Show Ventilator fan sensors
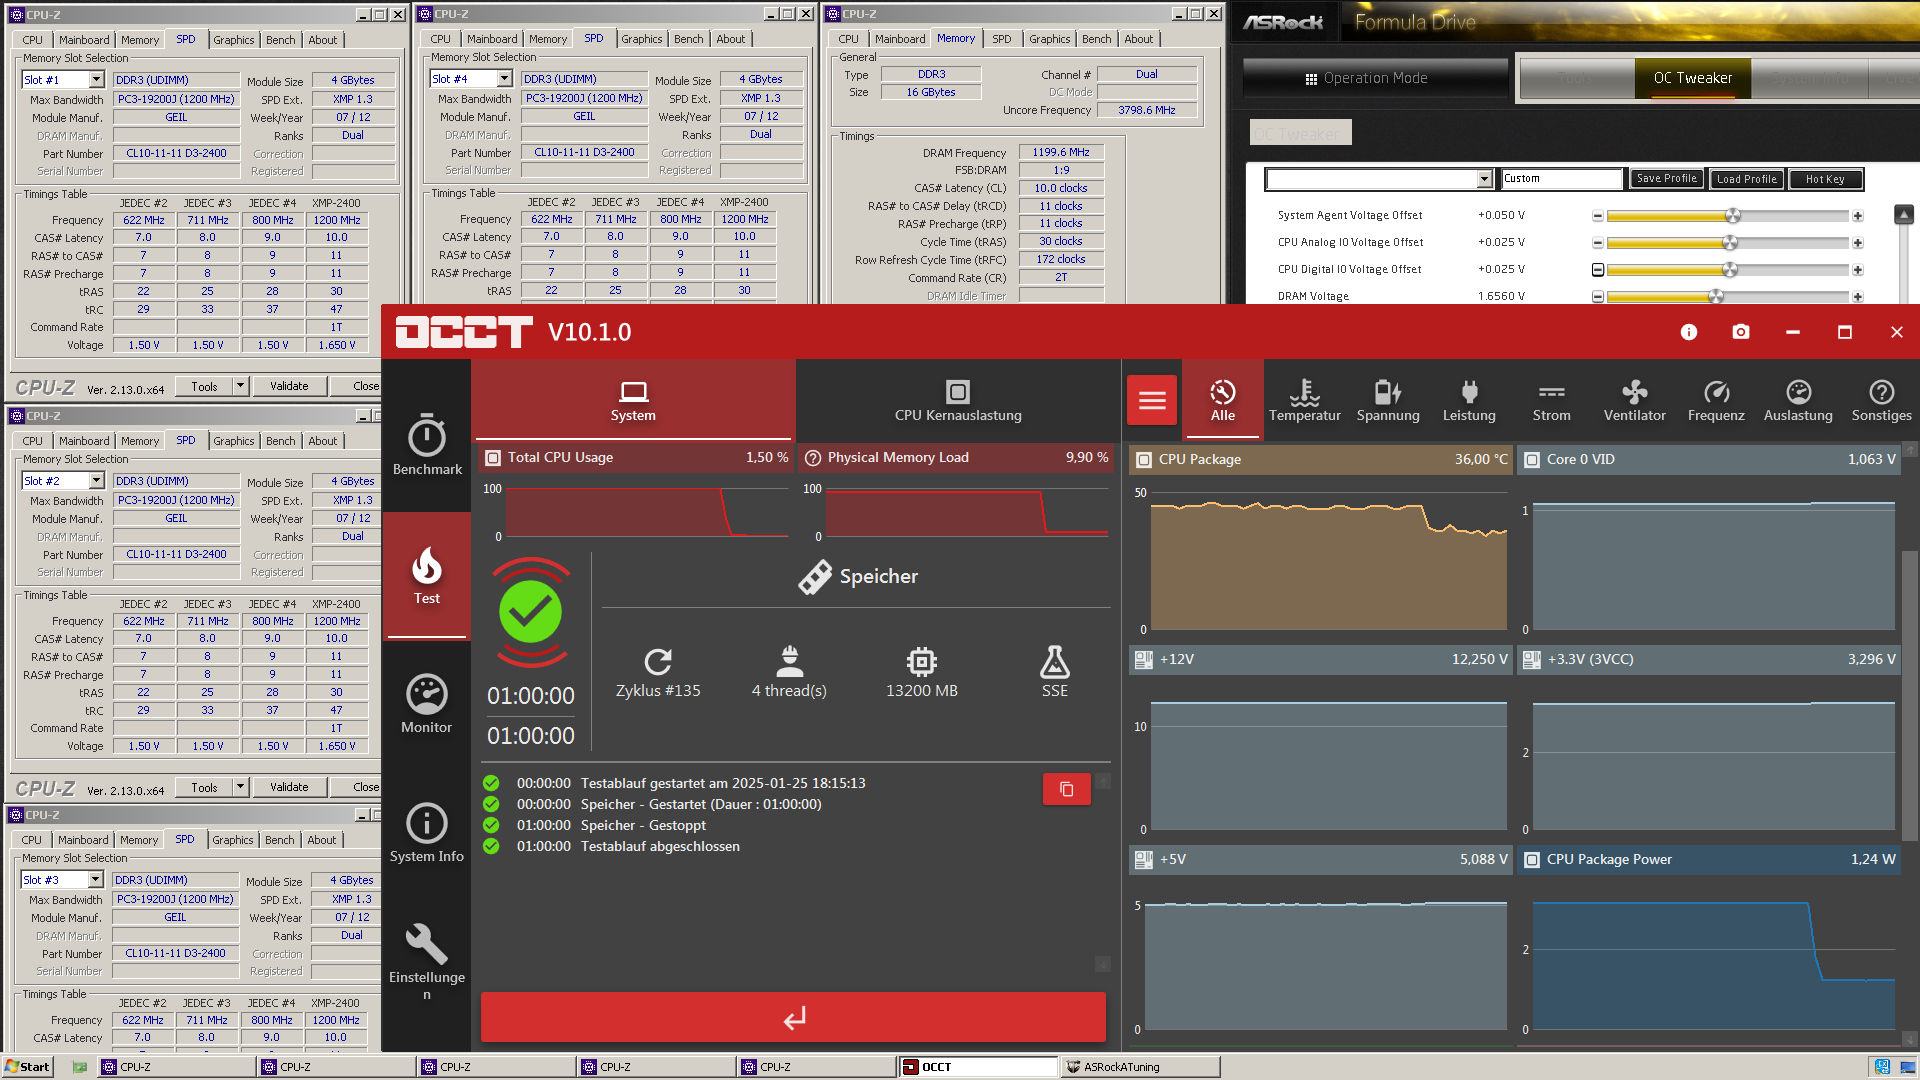 (x=1634, y=400)
